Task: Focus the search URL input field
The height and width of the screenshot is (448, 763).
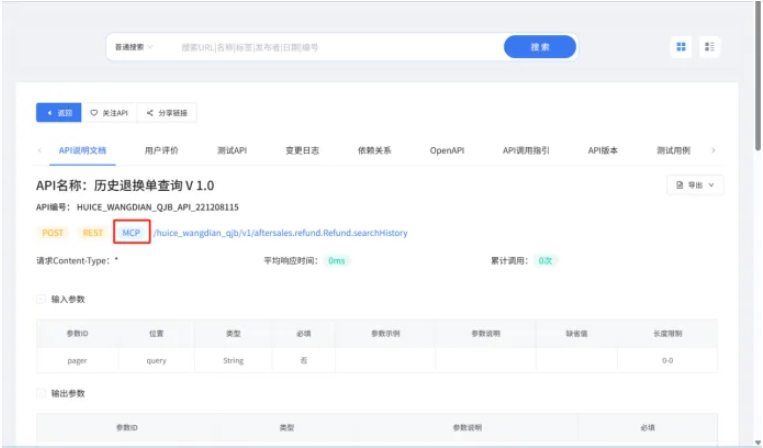Action: point(335,47)
